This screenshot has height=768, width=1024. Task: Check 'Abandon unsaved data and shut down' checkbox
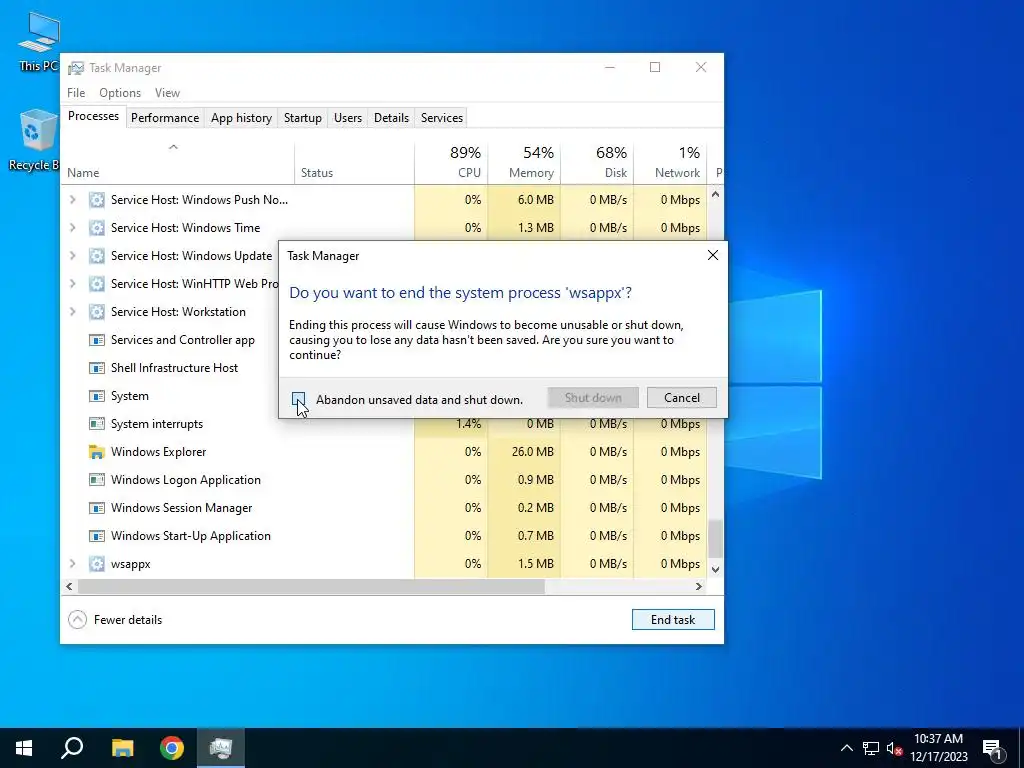click(x=298, y=399)
